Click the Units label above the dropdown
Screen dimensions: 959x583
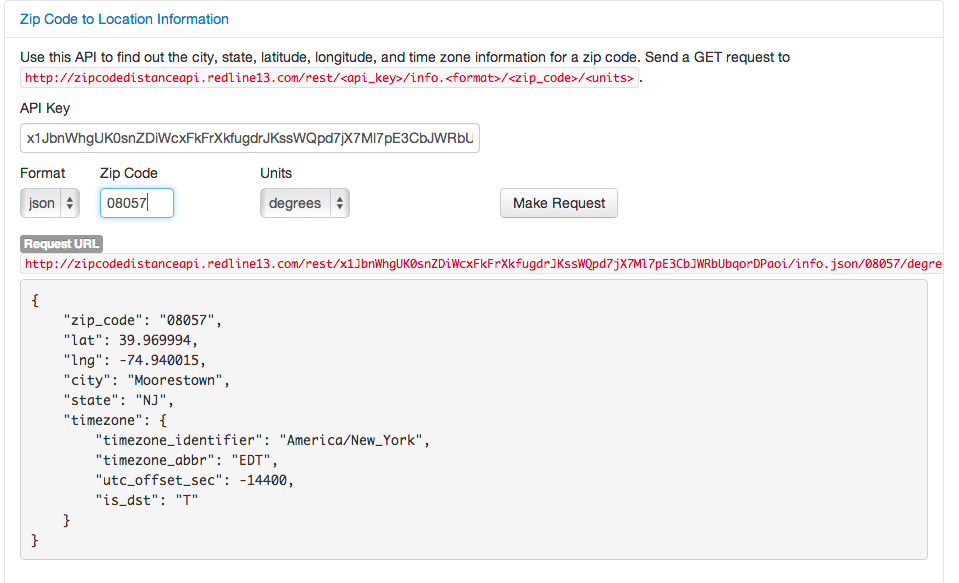coord(276,173)
